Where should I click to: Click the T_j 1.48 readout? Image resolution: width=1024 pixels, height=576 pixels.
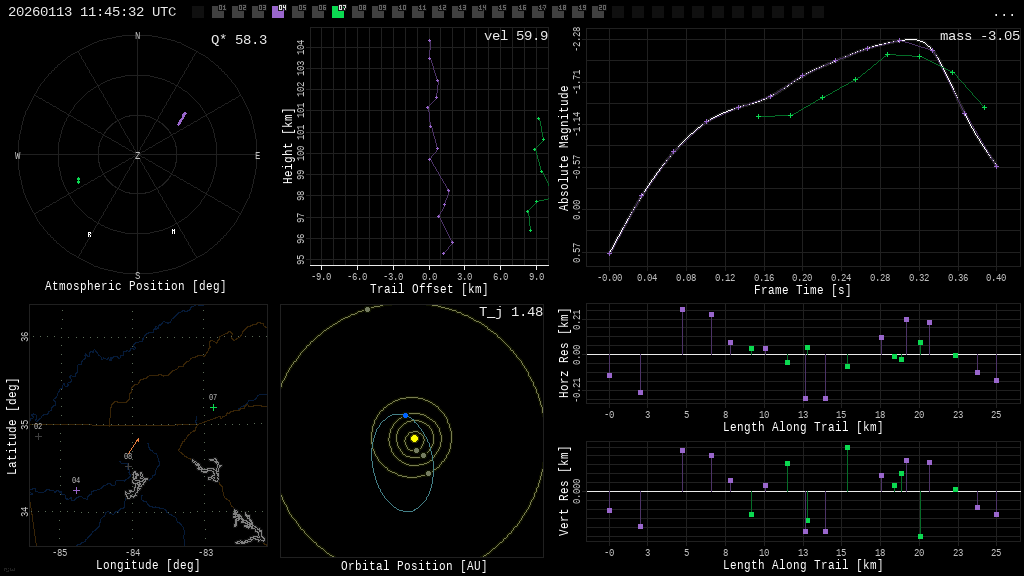point(510,312)
